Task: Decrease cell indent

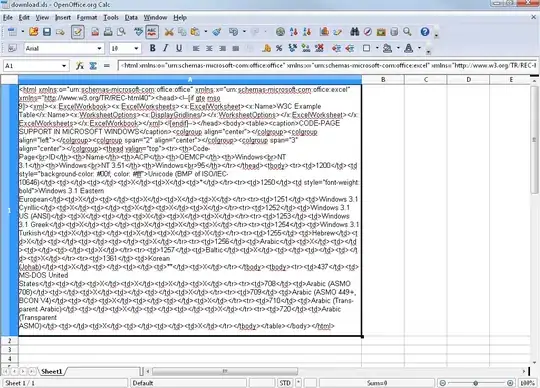Action: (336, 48)
